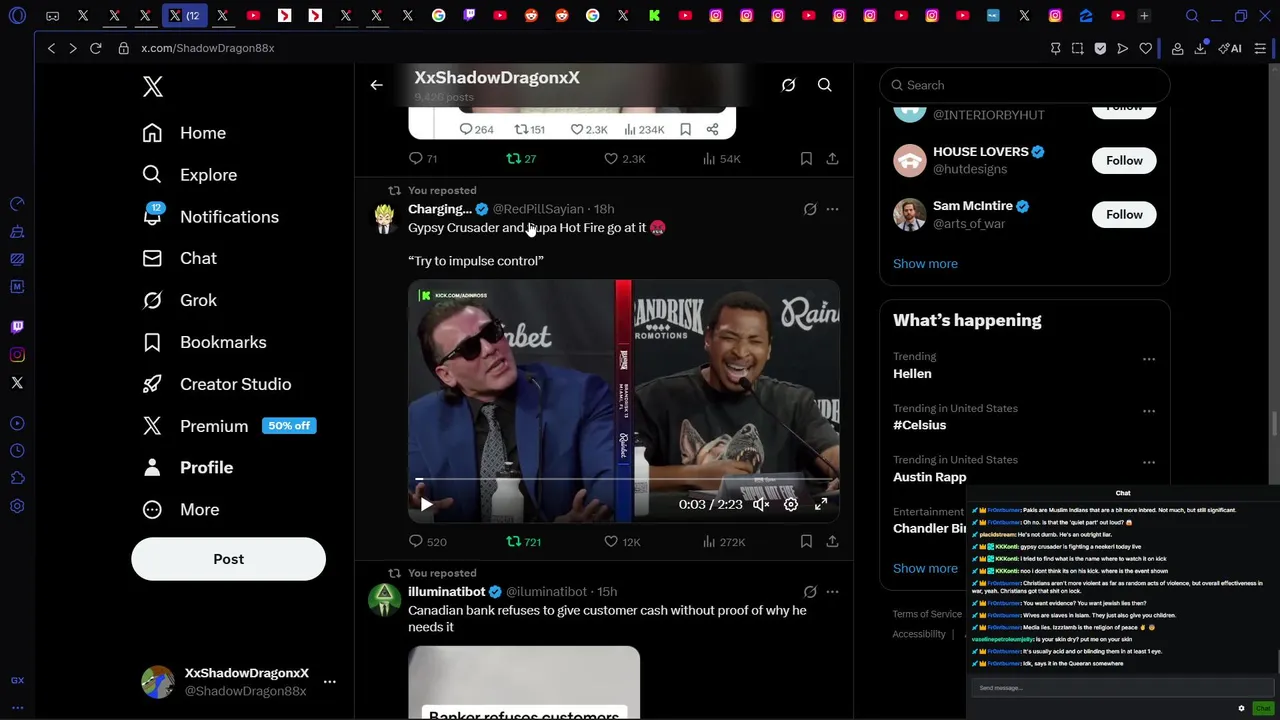Open Accessibility footer link
This screenshot has width=1280, height=720.
coord(919,634)
